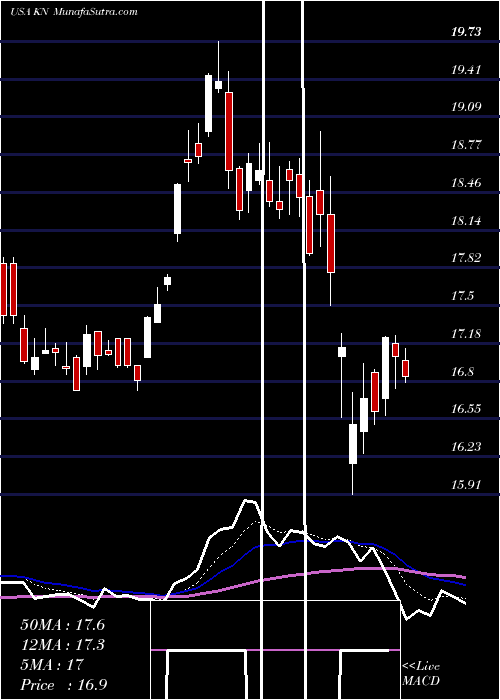Select the 16.8 price axis label
Viewport: 500px width, 700px height.
(463, 372)
